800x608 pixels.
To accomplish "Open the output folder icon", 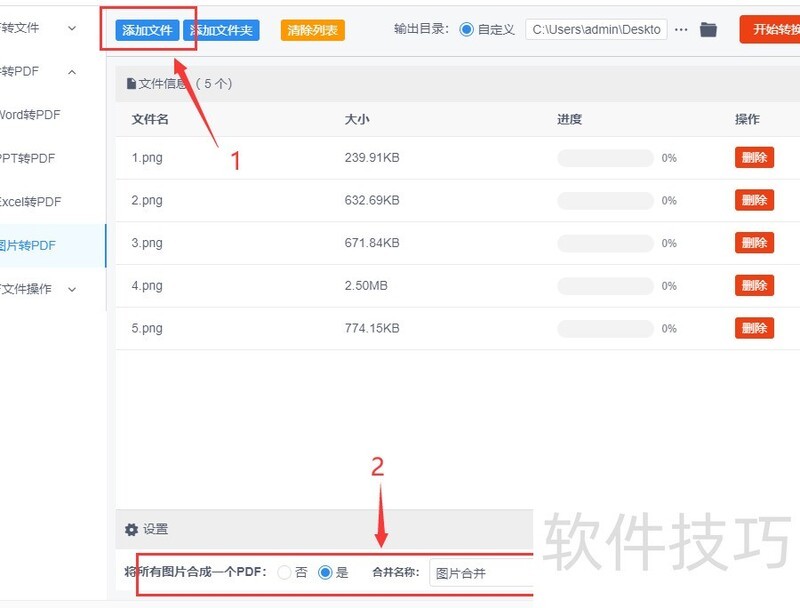I will tap(708, 30).
